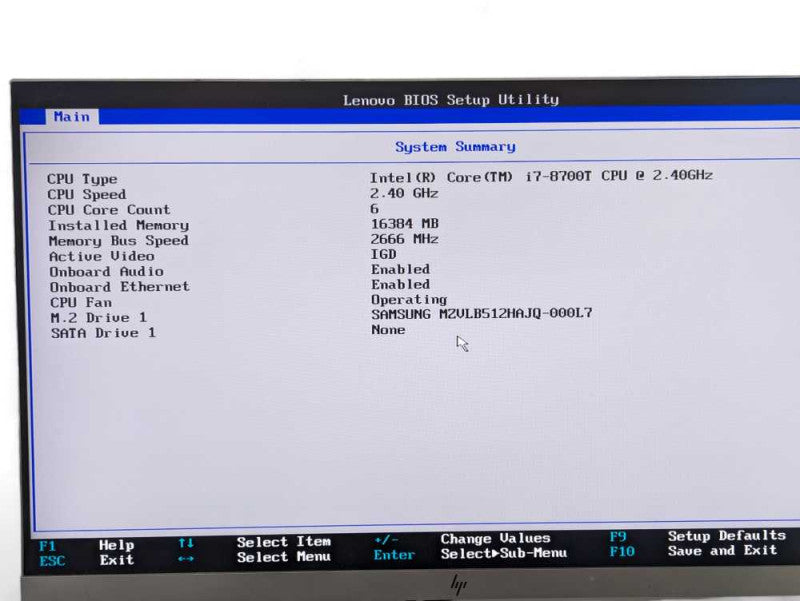Image resolution: width=800 pixels, height=601 pixels.
Task: Click the Enter key hint
Action: [394, 555]
